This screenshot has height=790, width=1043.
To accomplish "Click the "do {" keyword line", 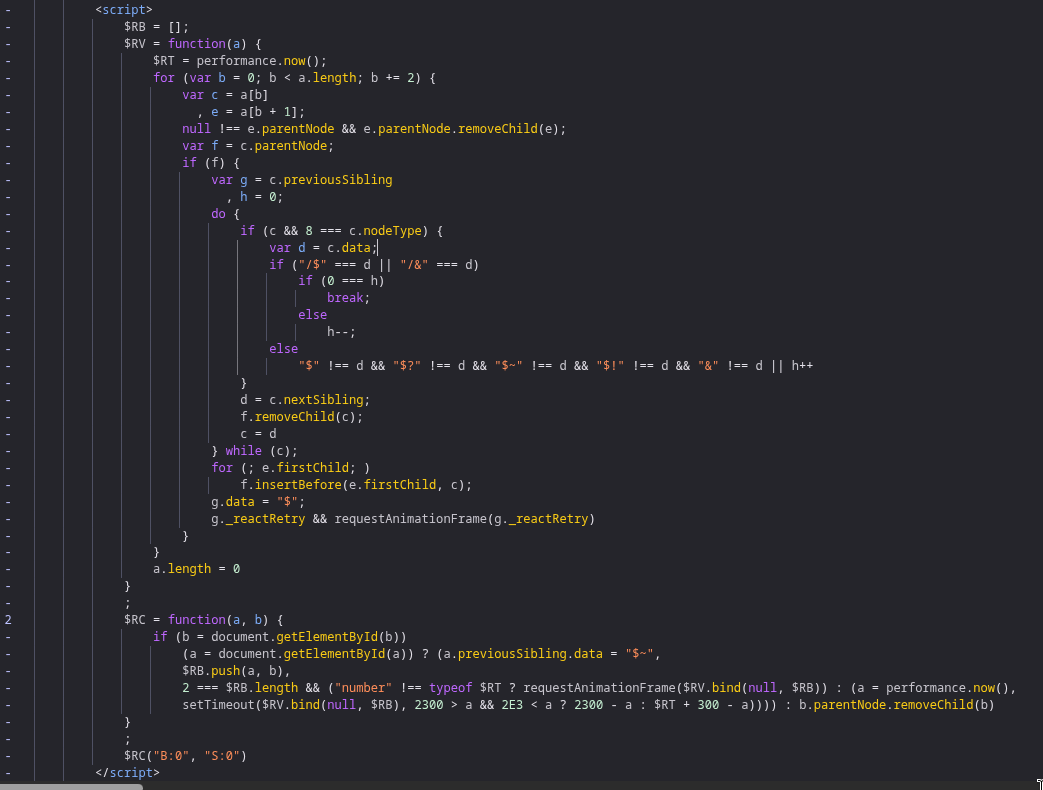I will [x=225, y=214].
